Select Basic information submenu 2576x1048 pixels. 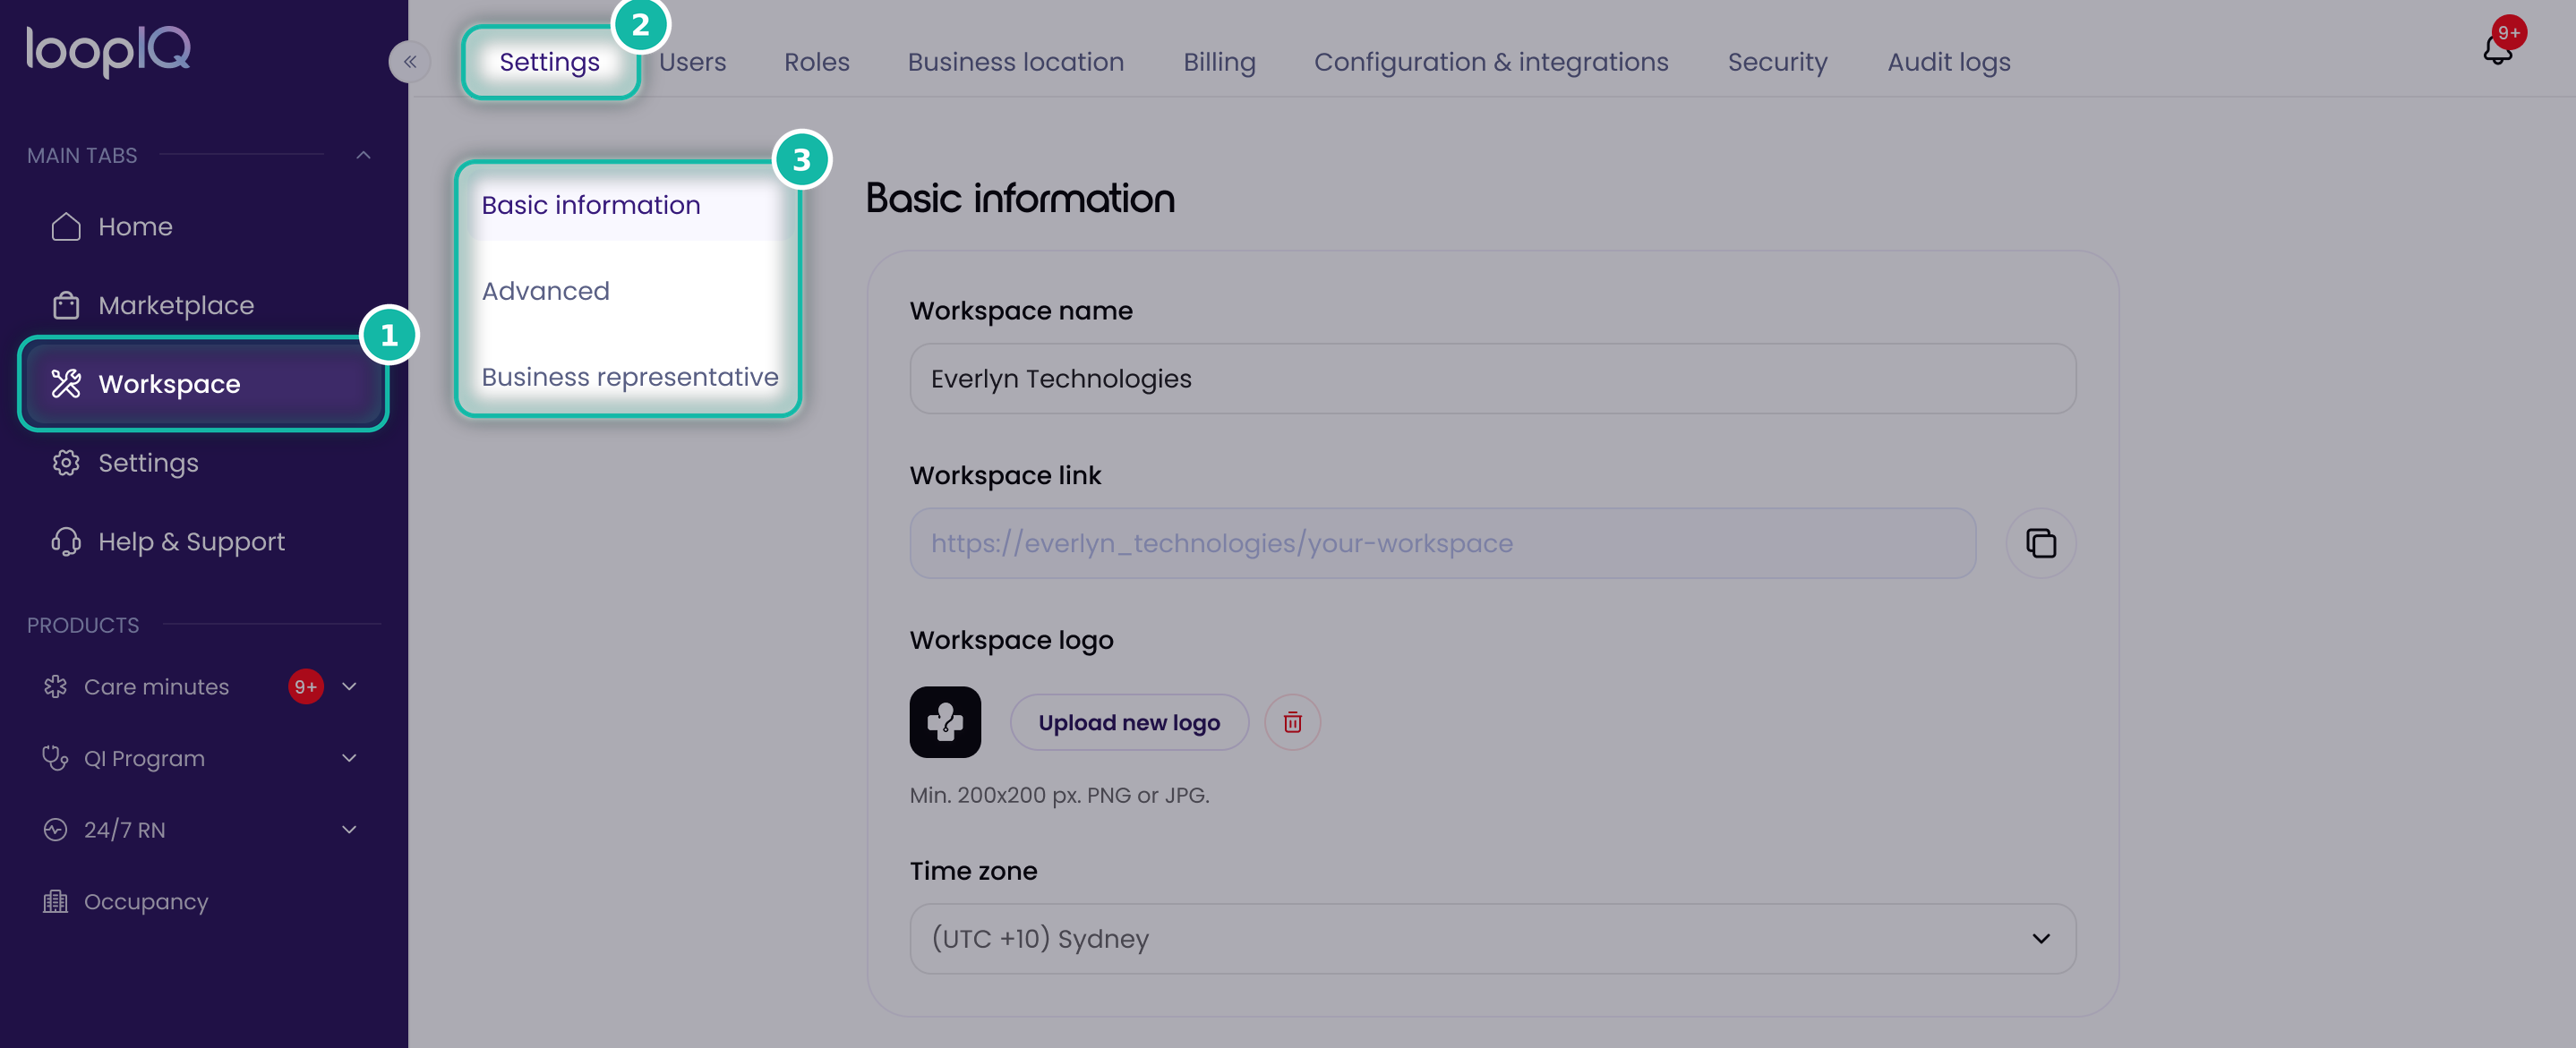(628, 205)
